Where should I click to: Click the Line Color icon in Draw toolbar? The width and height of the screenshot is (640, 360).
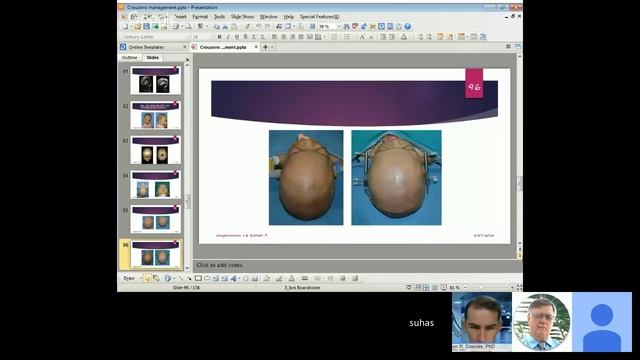tap(279, 278)
